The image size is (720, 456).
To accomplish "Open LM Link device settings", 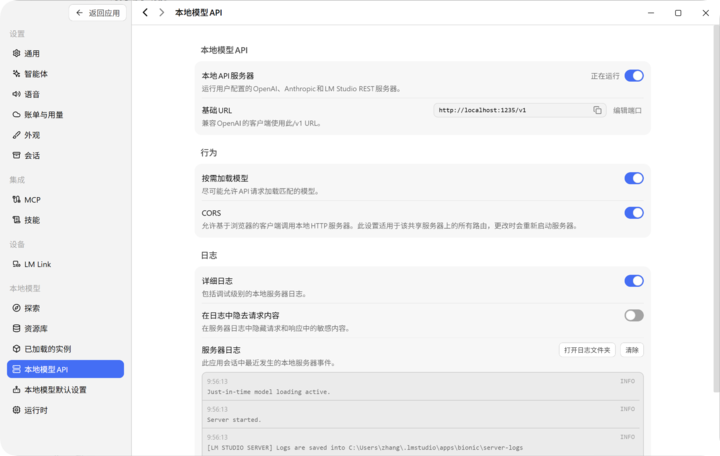I will point(65,264).
